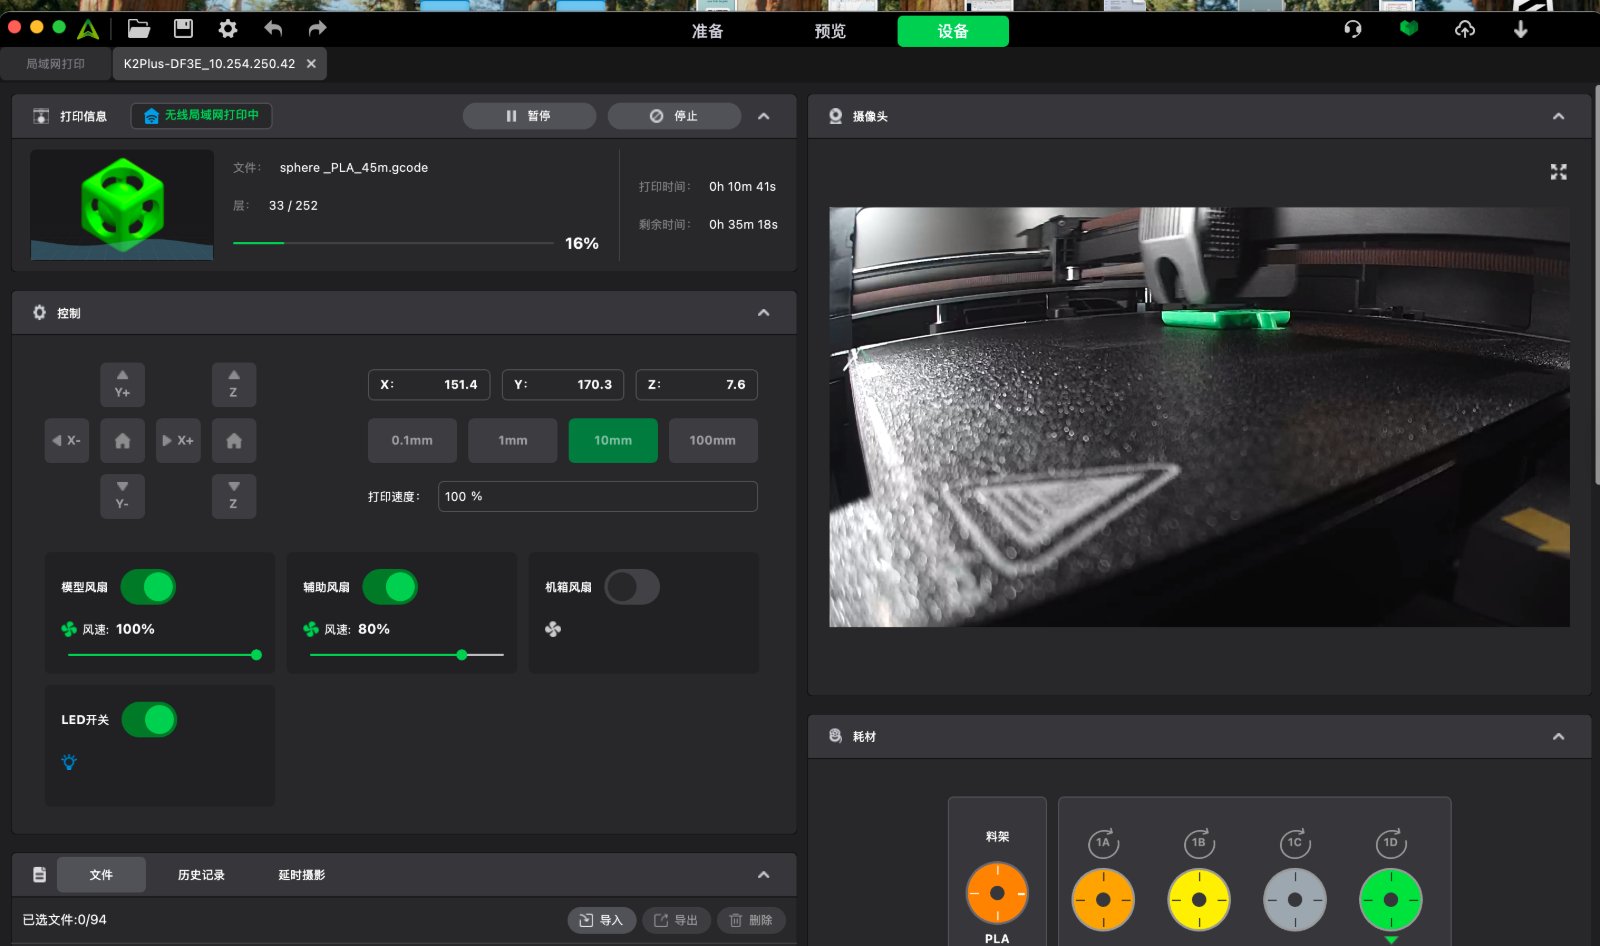Screen dimensions: 1600x946
Task: Pause the print with 暂停
Action: (x=529, y=116)
